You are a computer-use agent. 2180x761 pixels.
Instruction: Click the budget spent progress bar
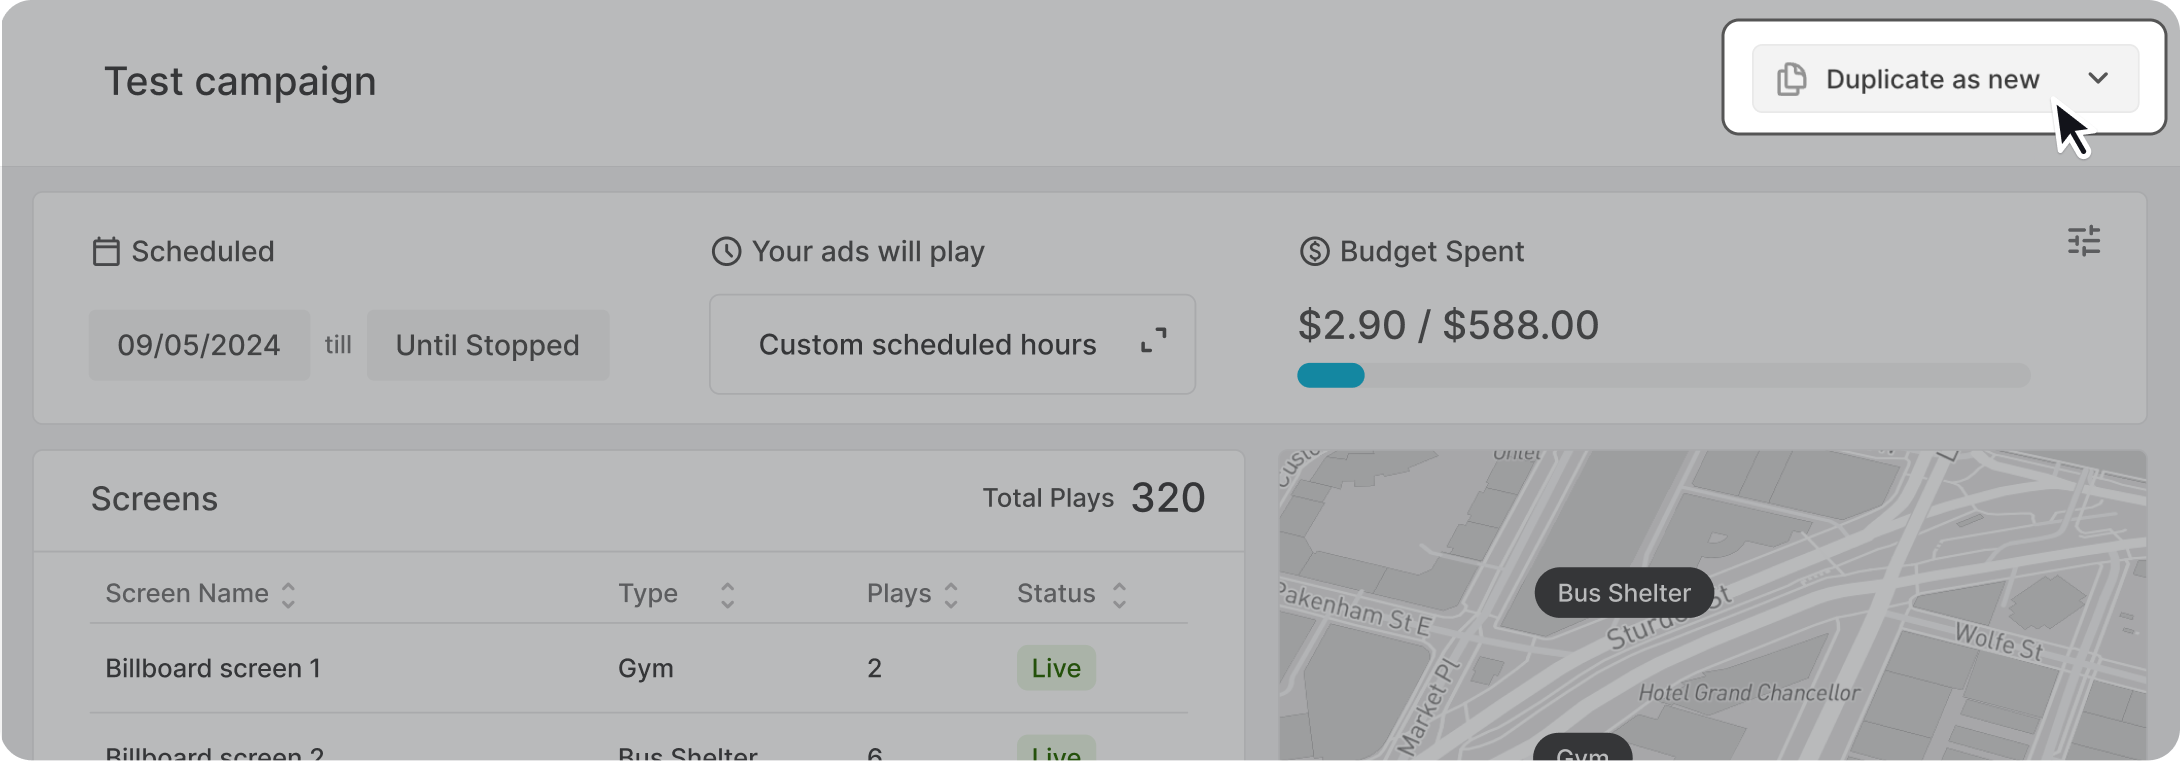[x=1662, y=375]
